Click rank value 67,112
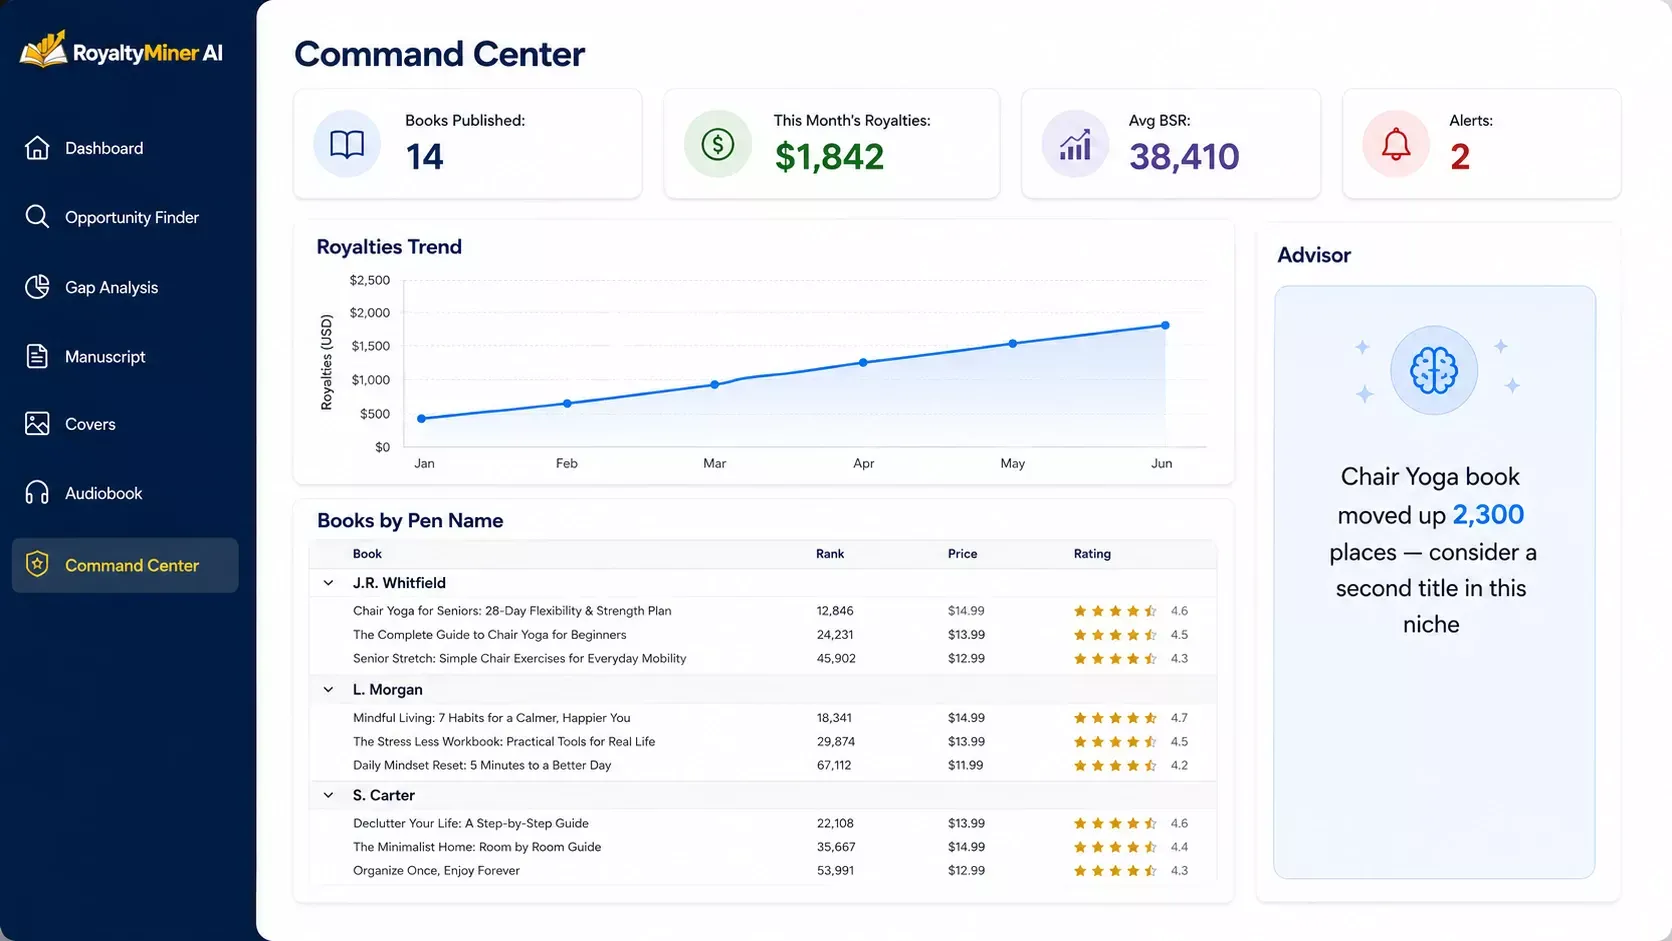The height and width of the screenshot is (941, 1672). [x=834, y=766]
